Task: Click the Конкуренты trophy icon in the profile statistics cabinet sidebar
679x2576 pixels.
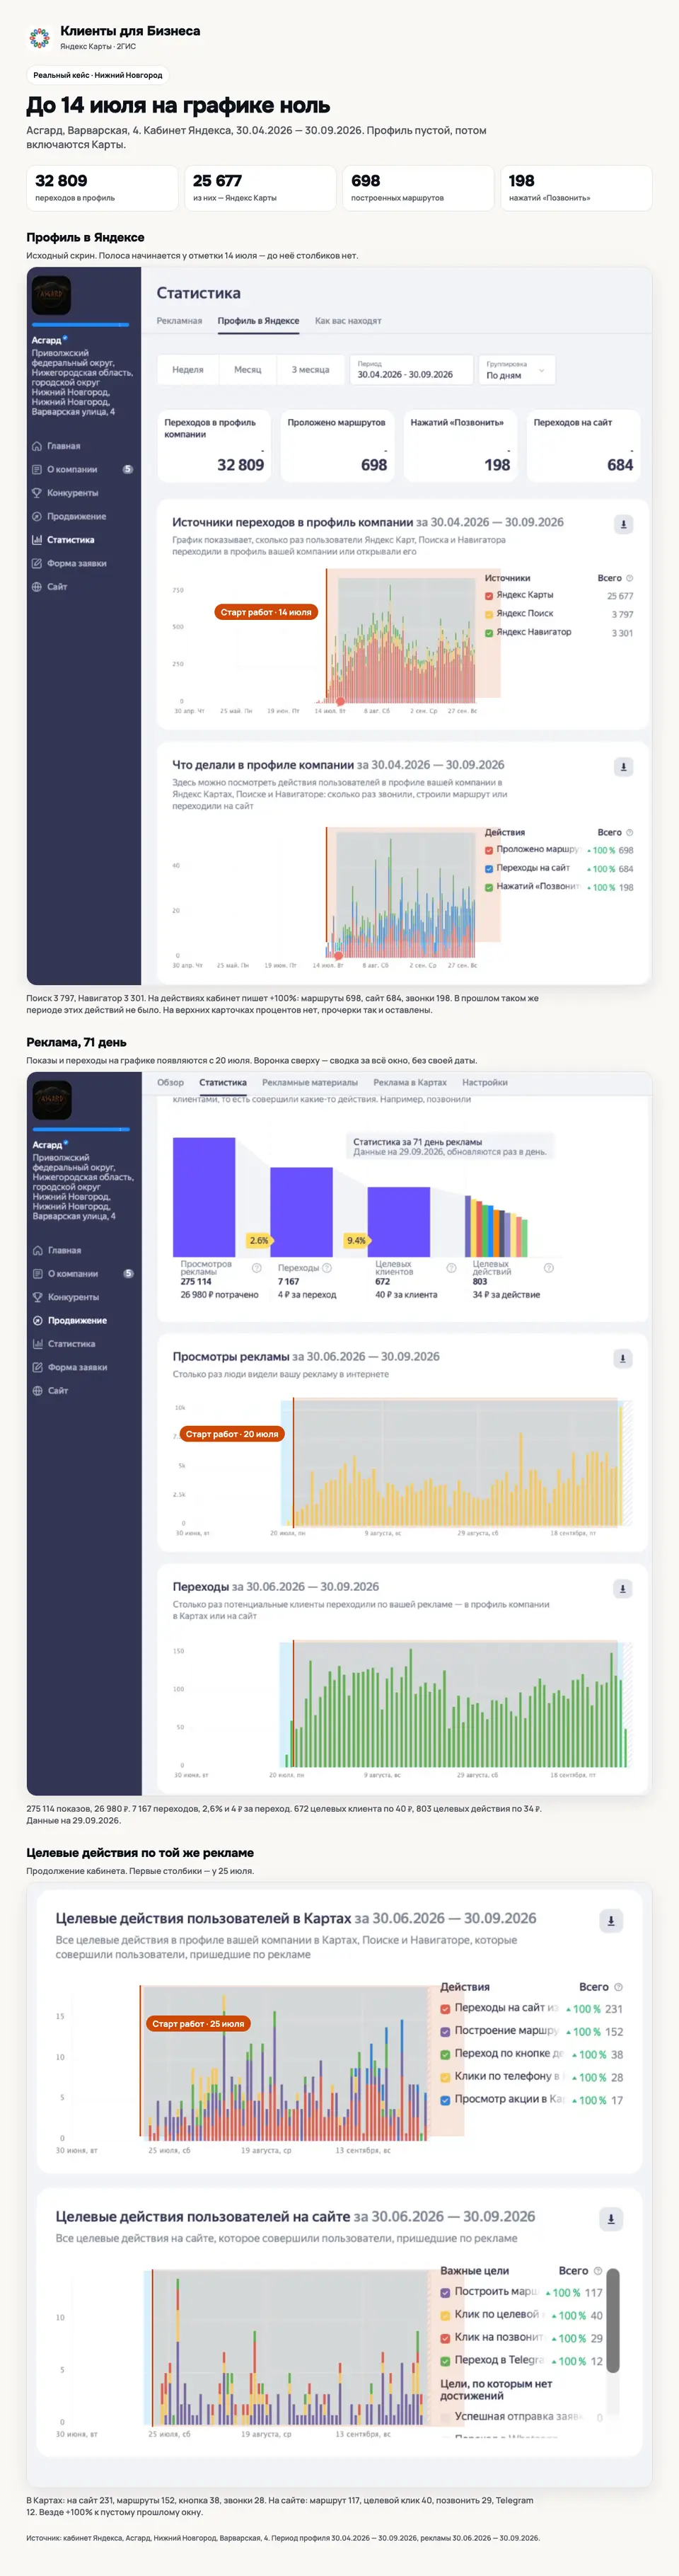Action: 37,493
